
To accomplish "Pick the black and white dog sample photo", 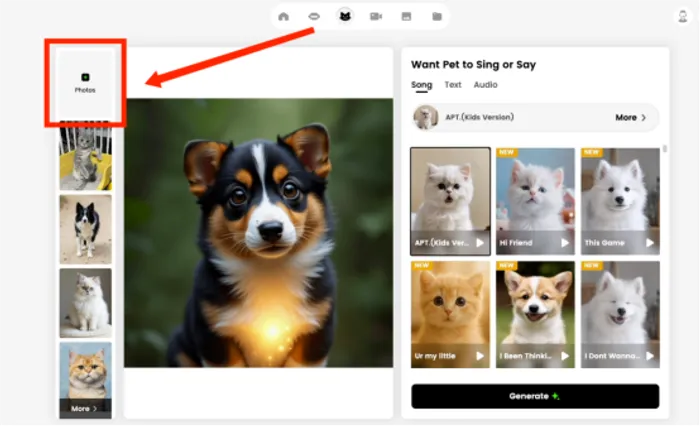I will [85, 228].
